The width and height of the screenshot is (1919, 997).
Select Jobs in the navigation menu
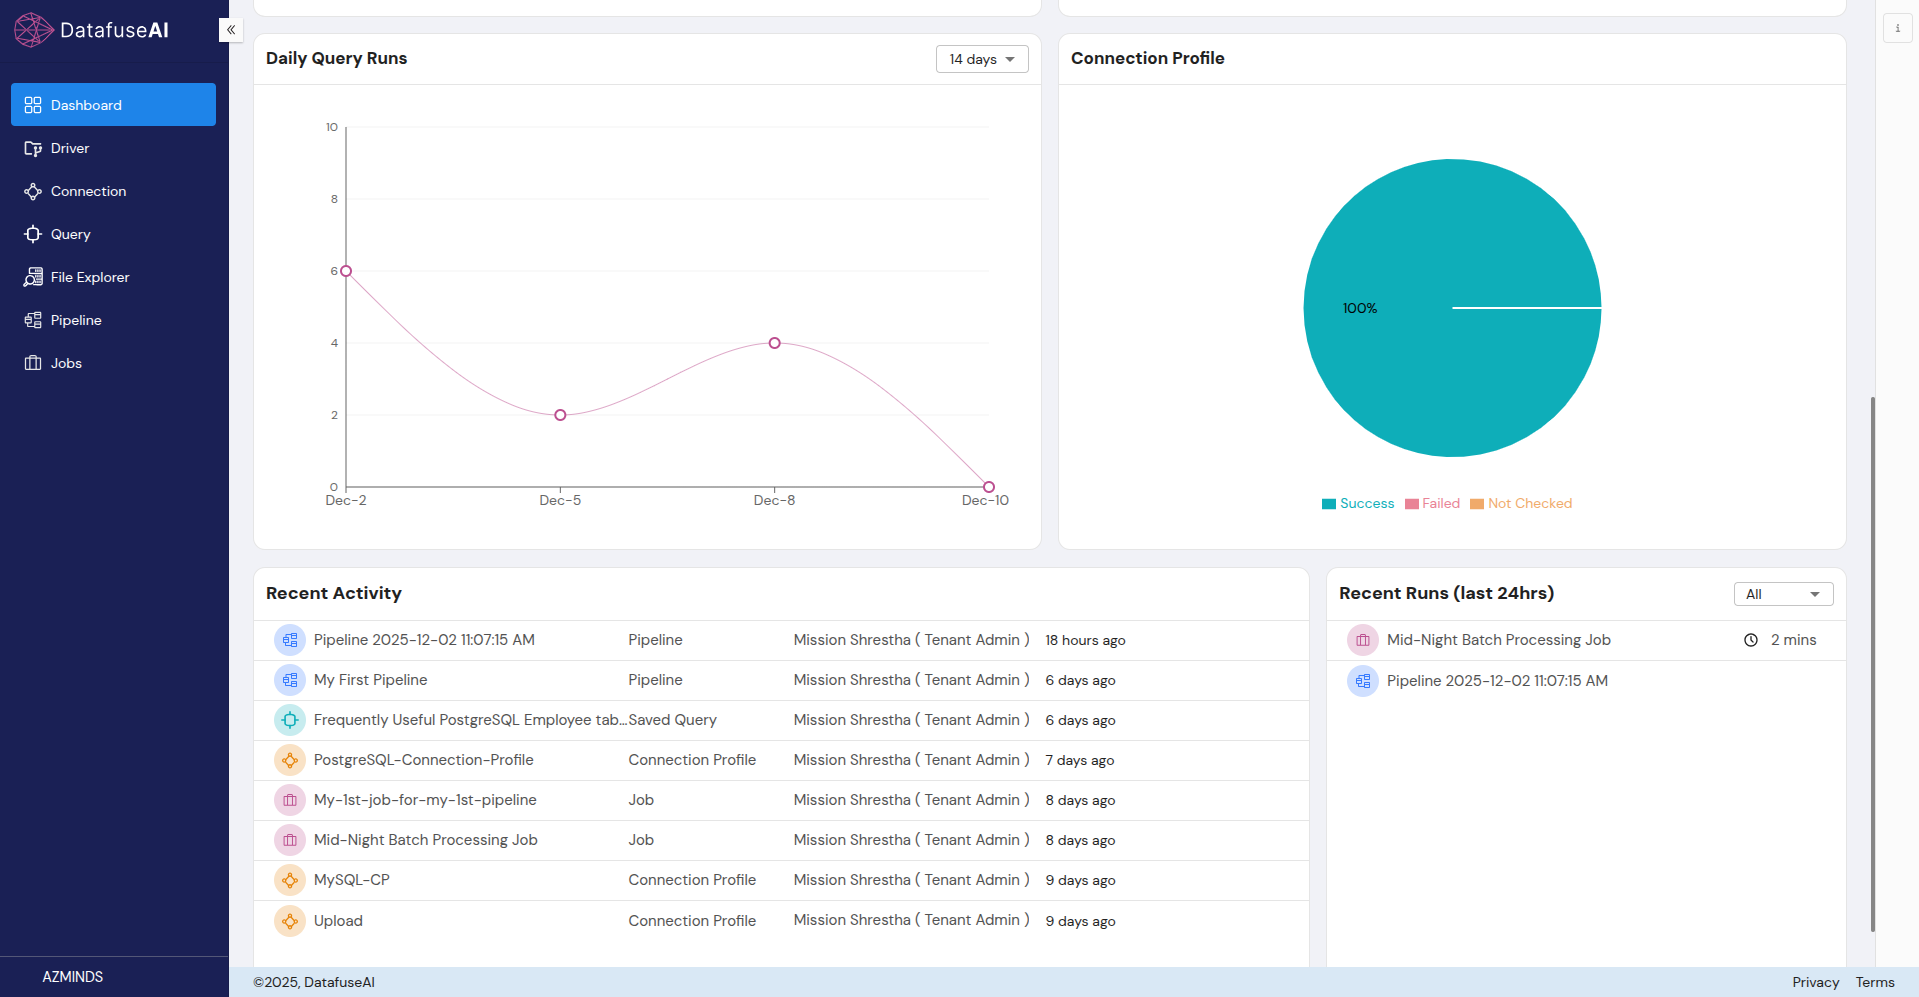(66, 363)
